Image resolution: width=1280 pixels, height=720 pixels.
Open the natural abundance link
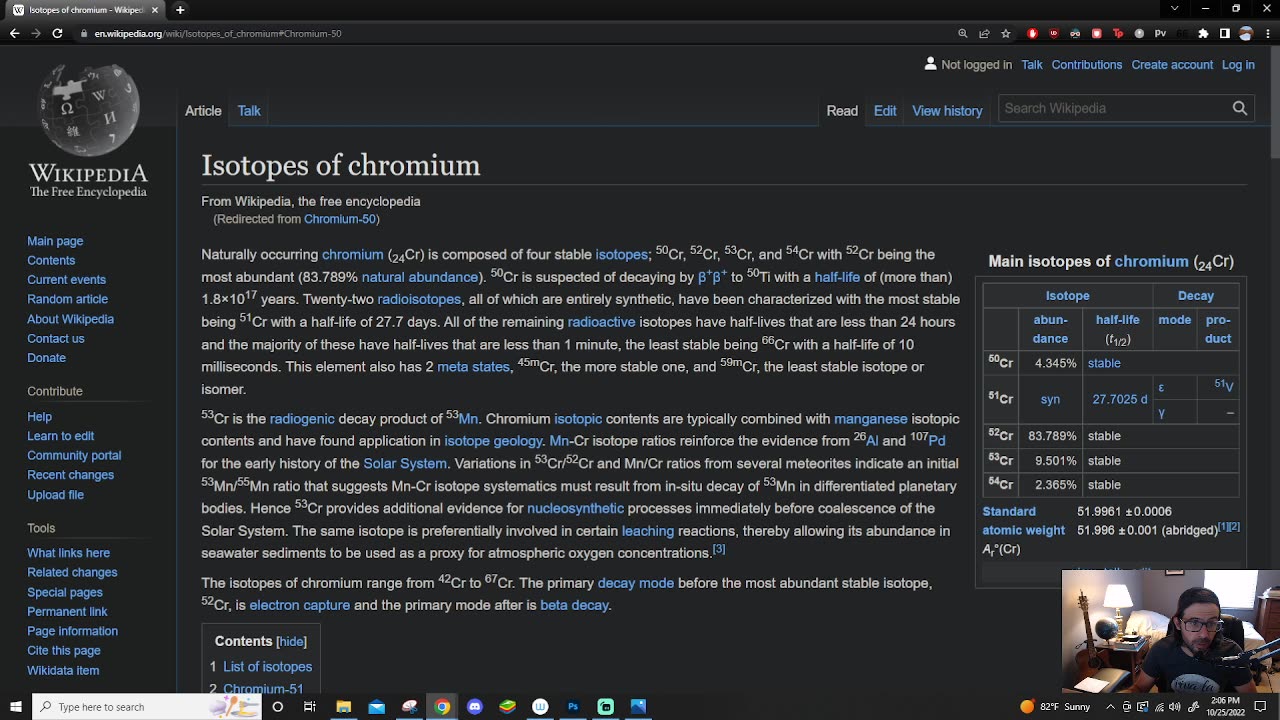pos(420,277)
